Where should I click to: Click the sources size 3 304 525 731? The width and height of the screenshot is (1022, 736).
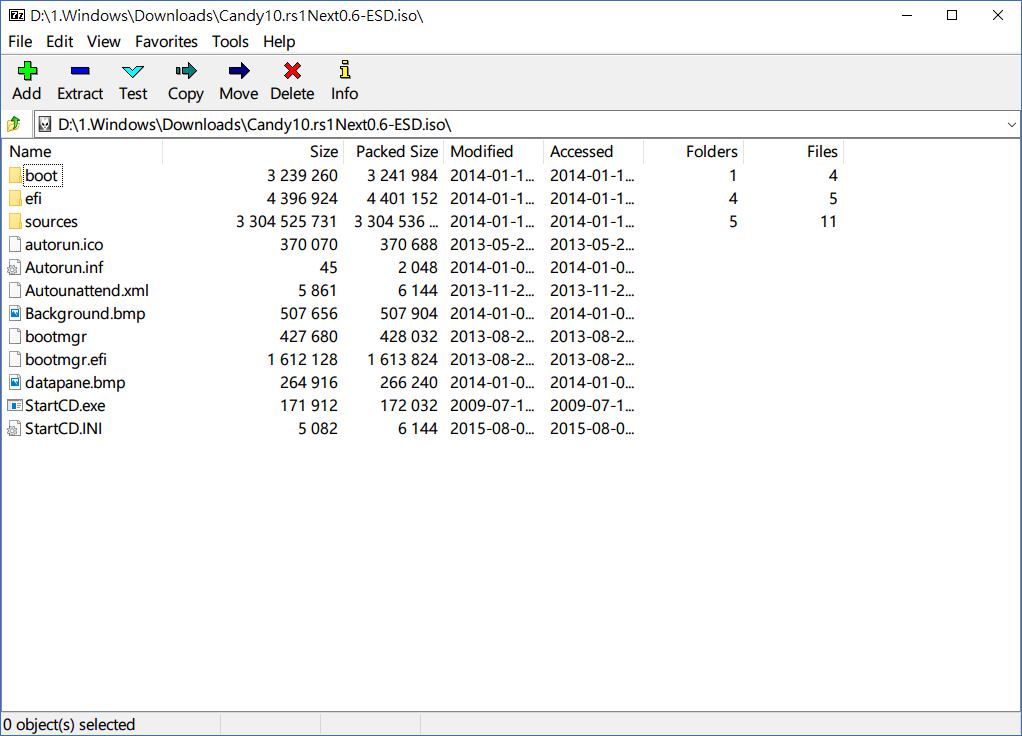tap(287, 222)
